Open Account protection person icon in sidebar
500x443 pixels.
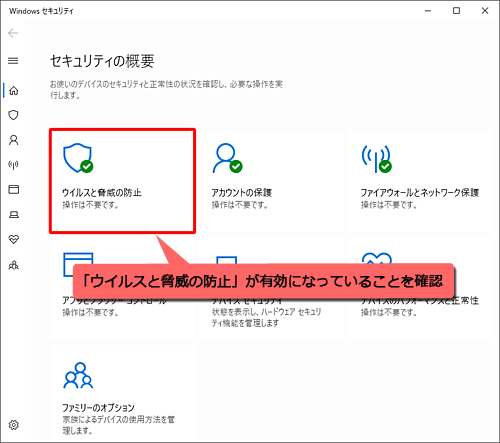pos(14,140)
